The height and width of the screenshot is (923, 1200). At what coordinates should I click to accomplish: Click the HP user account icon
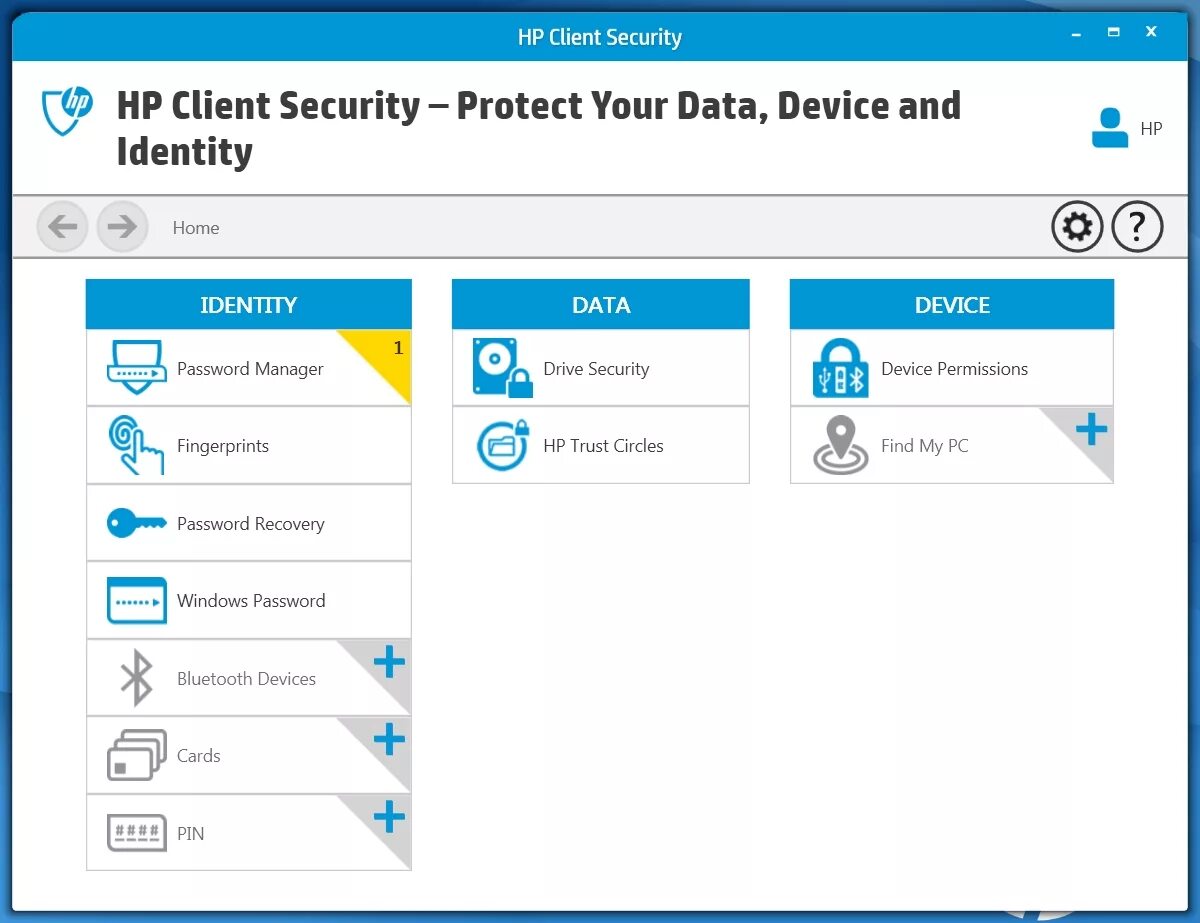tap(1110, 128)
